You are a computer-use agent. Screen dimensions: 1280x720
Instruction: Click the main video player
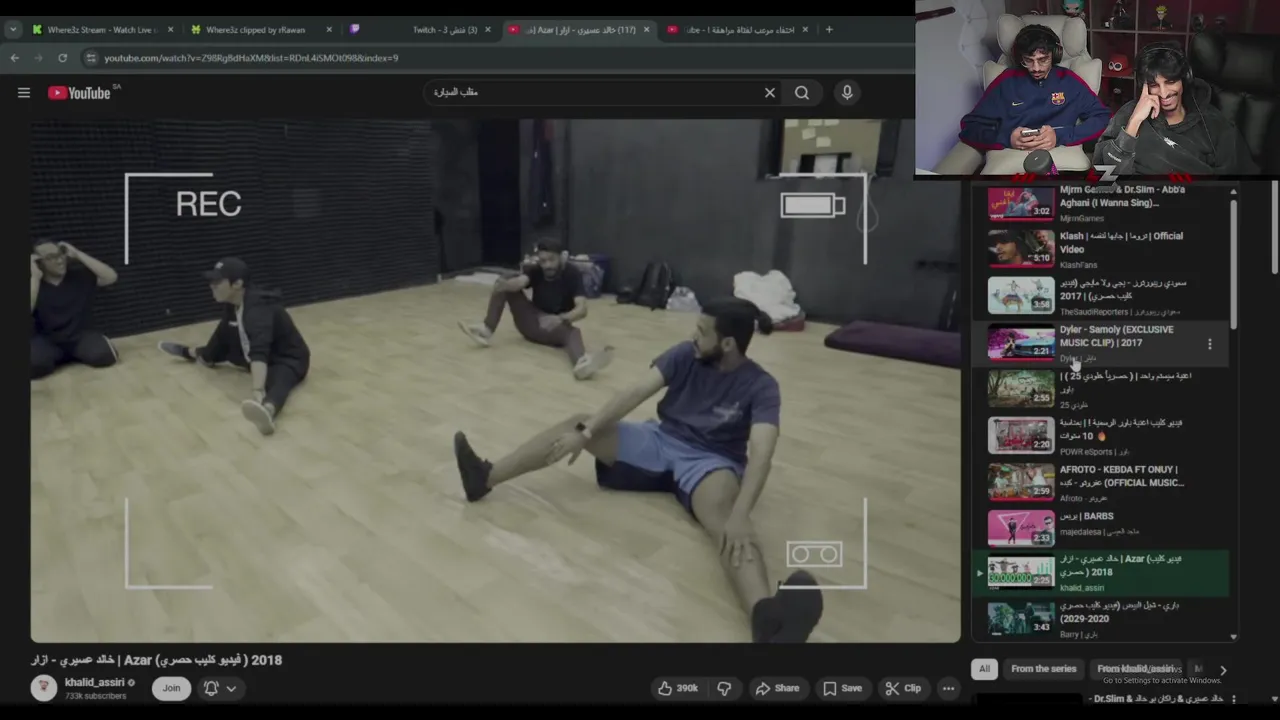(495, 380)
